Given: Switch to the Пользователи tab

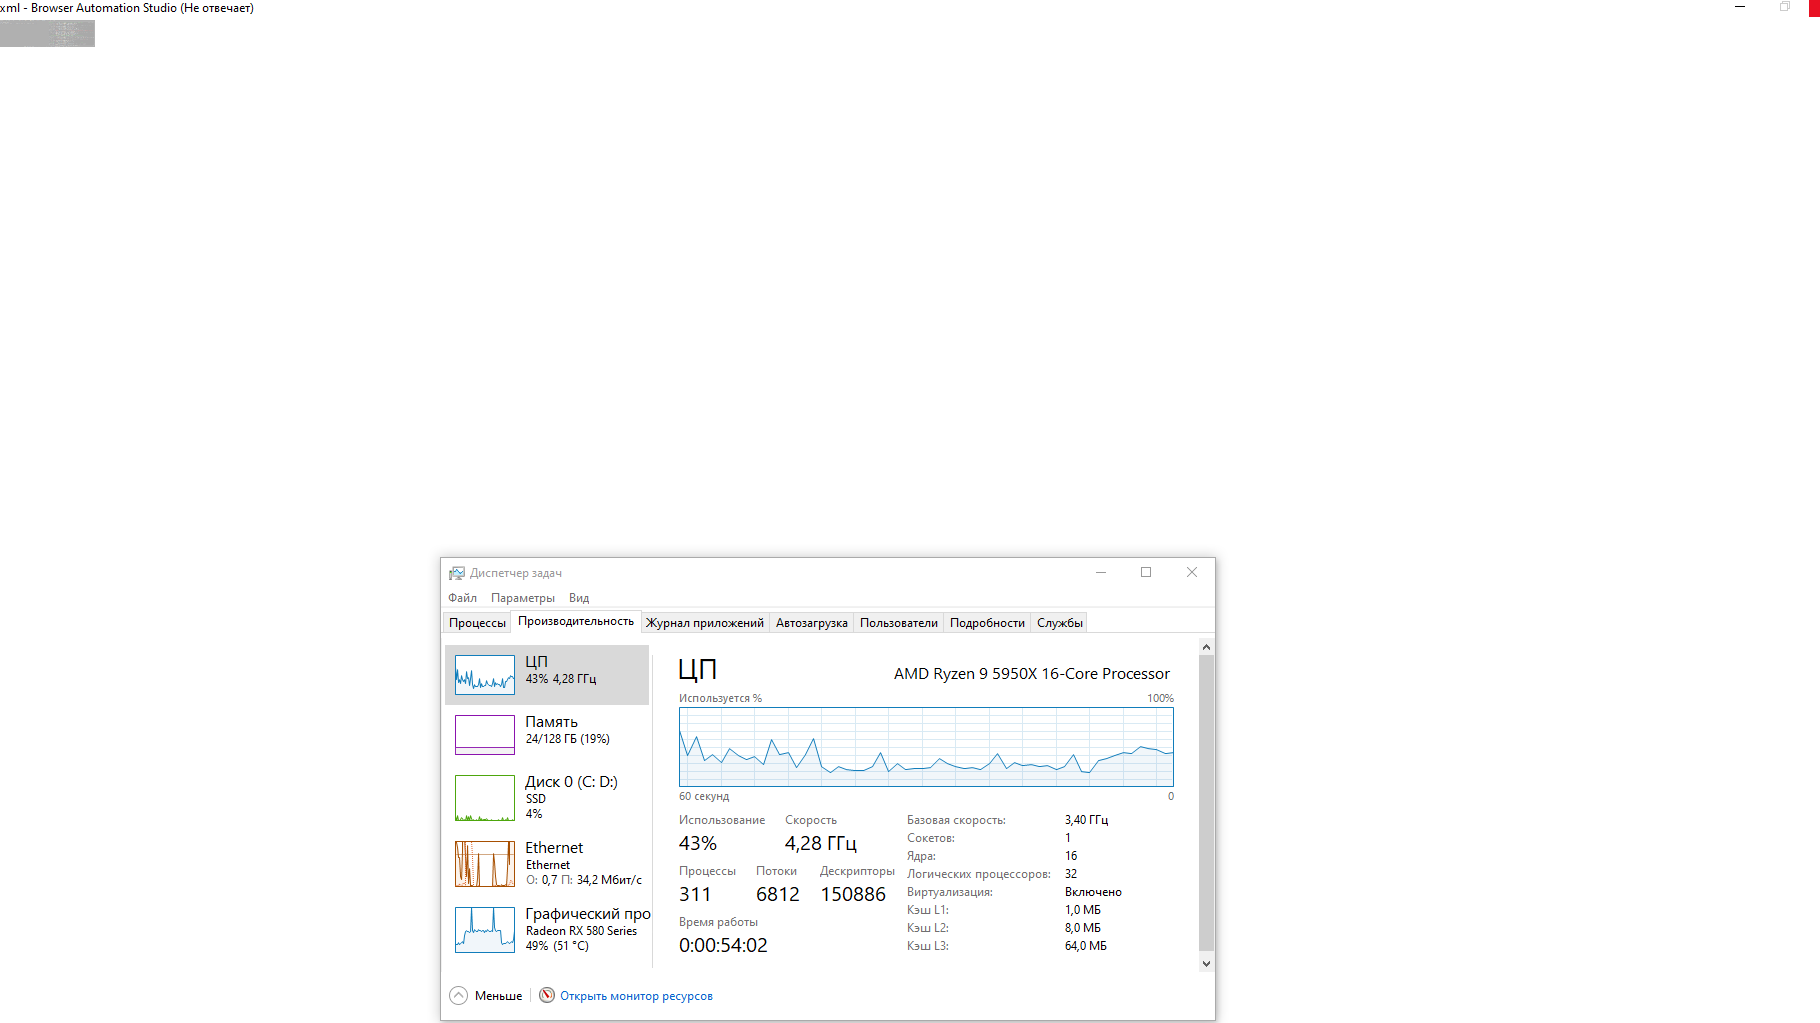Looking at the screenshot, I should pos(898,623).
